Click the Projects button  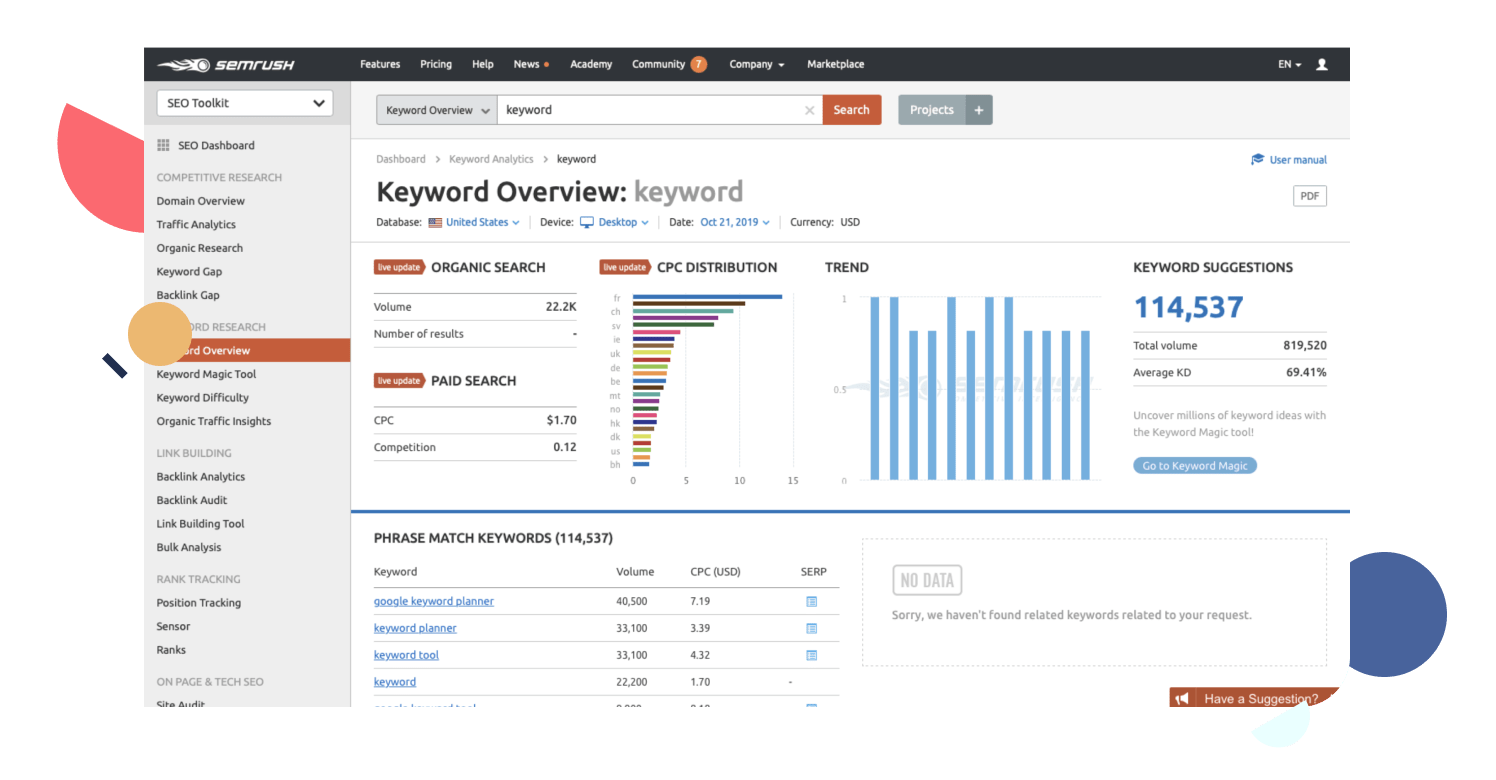click(932, 110)
